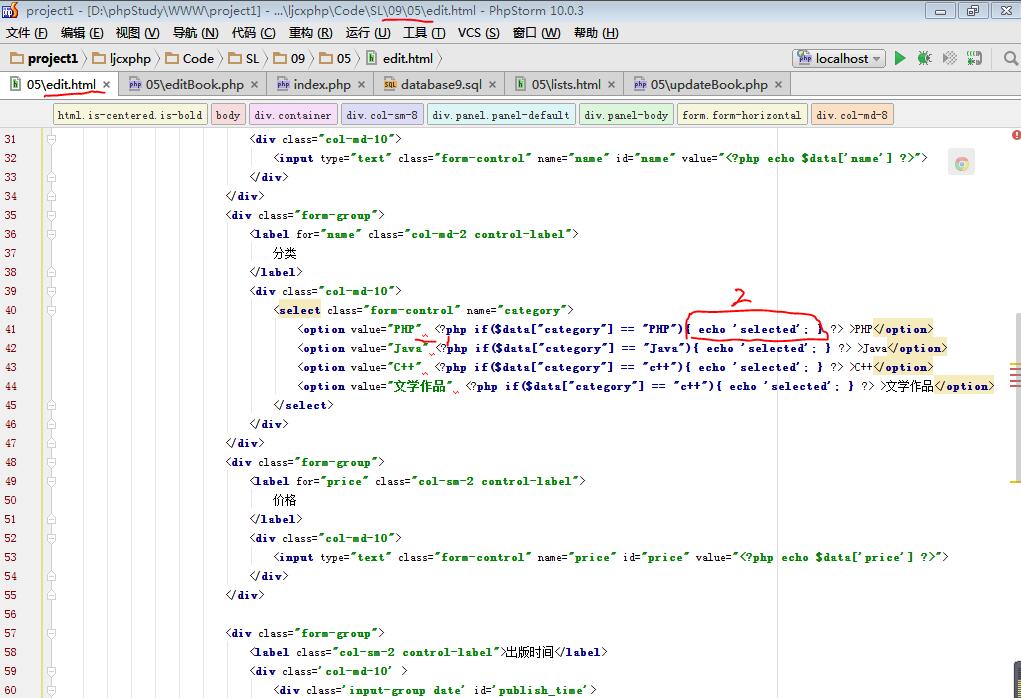Screen dimensions: 1021x698
Task: Click project1 in navigation bar
Action: point(44,59)
